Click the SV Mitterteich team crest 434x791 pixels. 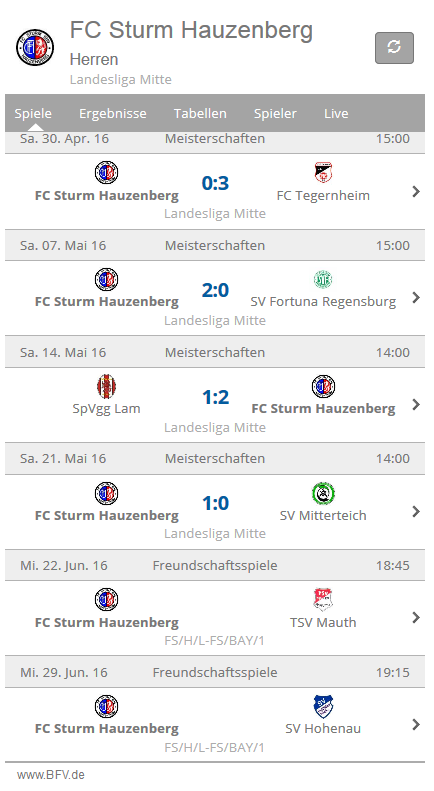click(323, 493)
